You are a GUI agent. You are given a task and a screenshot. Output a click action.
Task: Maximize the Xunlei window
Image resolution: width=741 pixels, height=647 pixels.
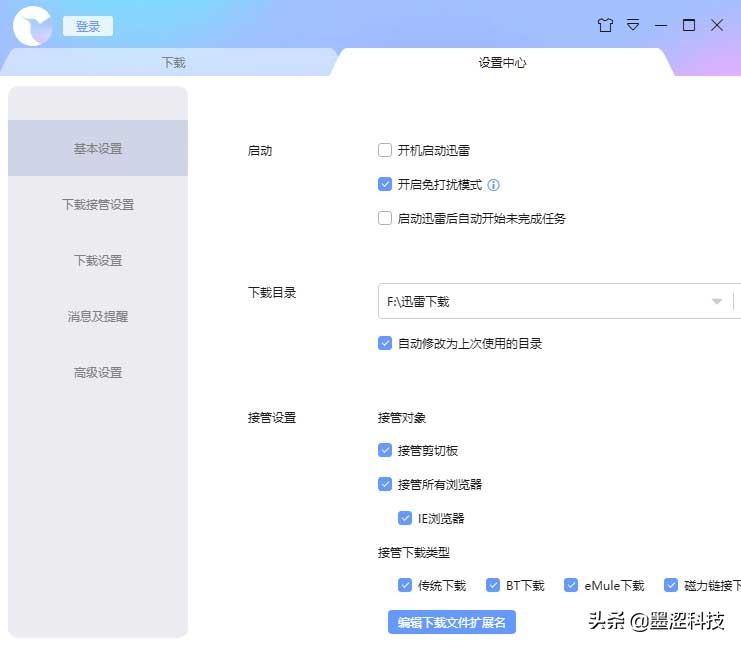click(689, 25)
